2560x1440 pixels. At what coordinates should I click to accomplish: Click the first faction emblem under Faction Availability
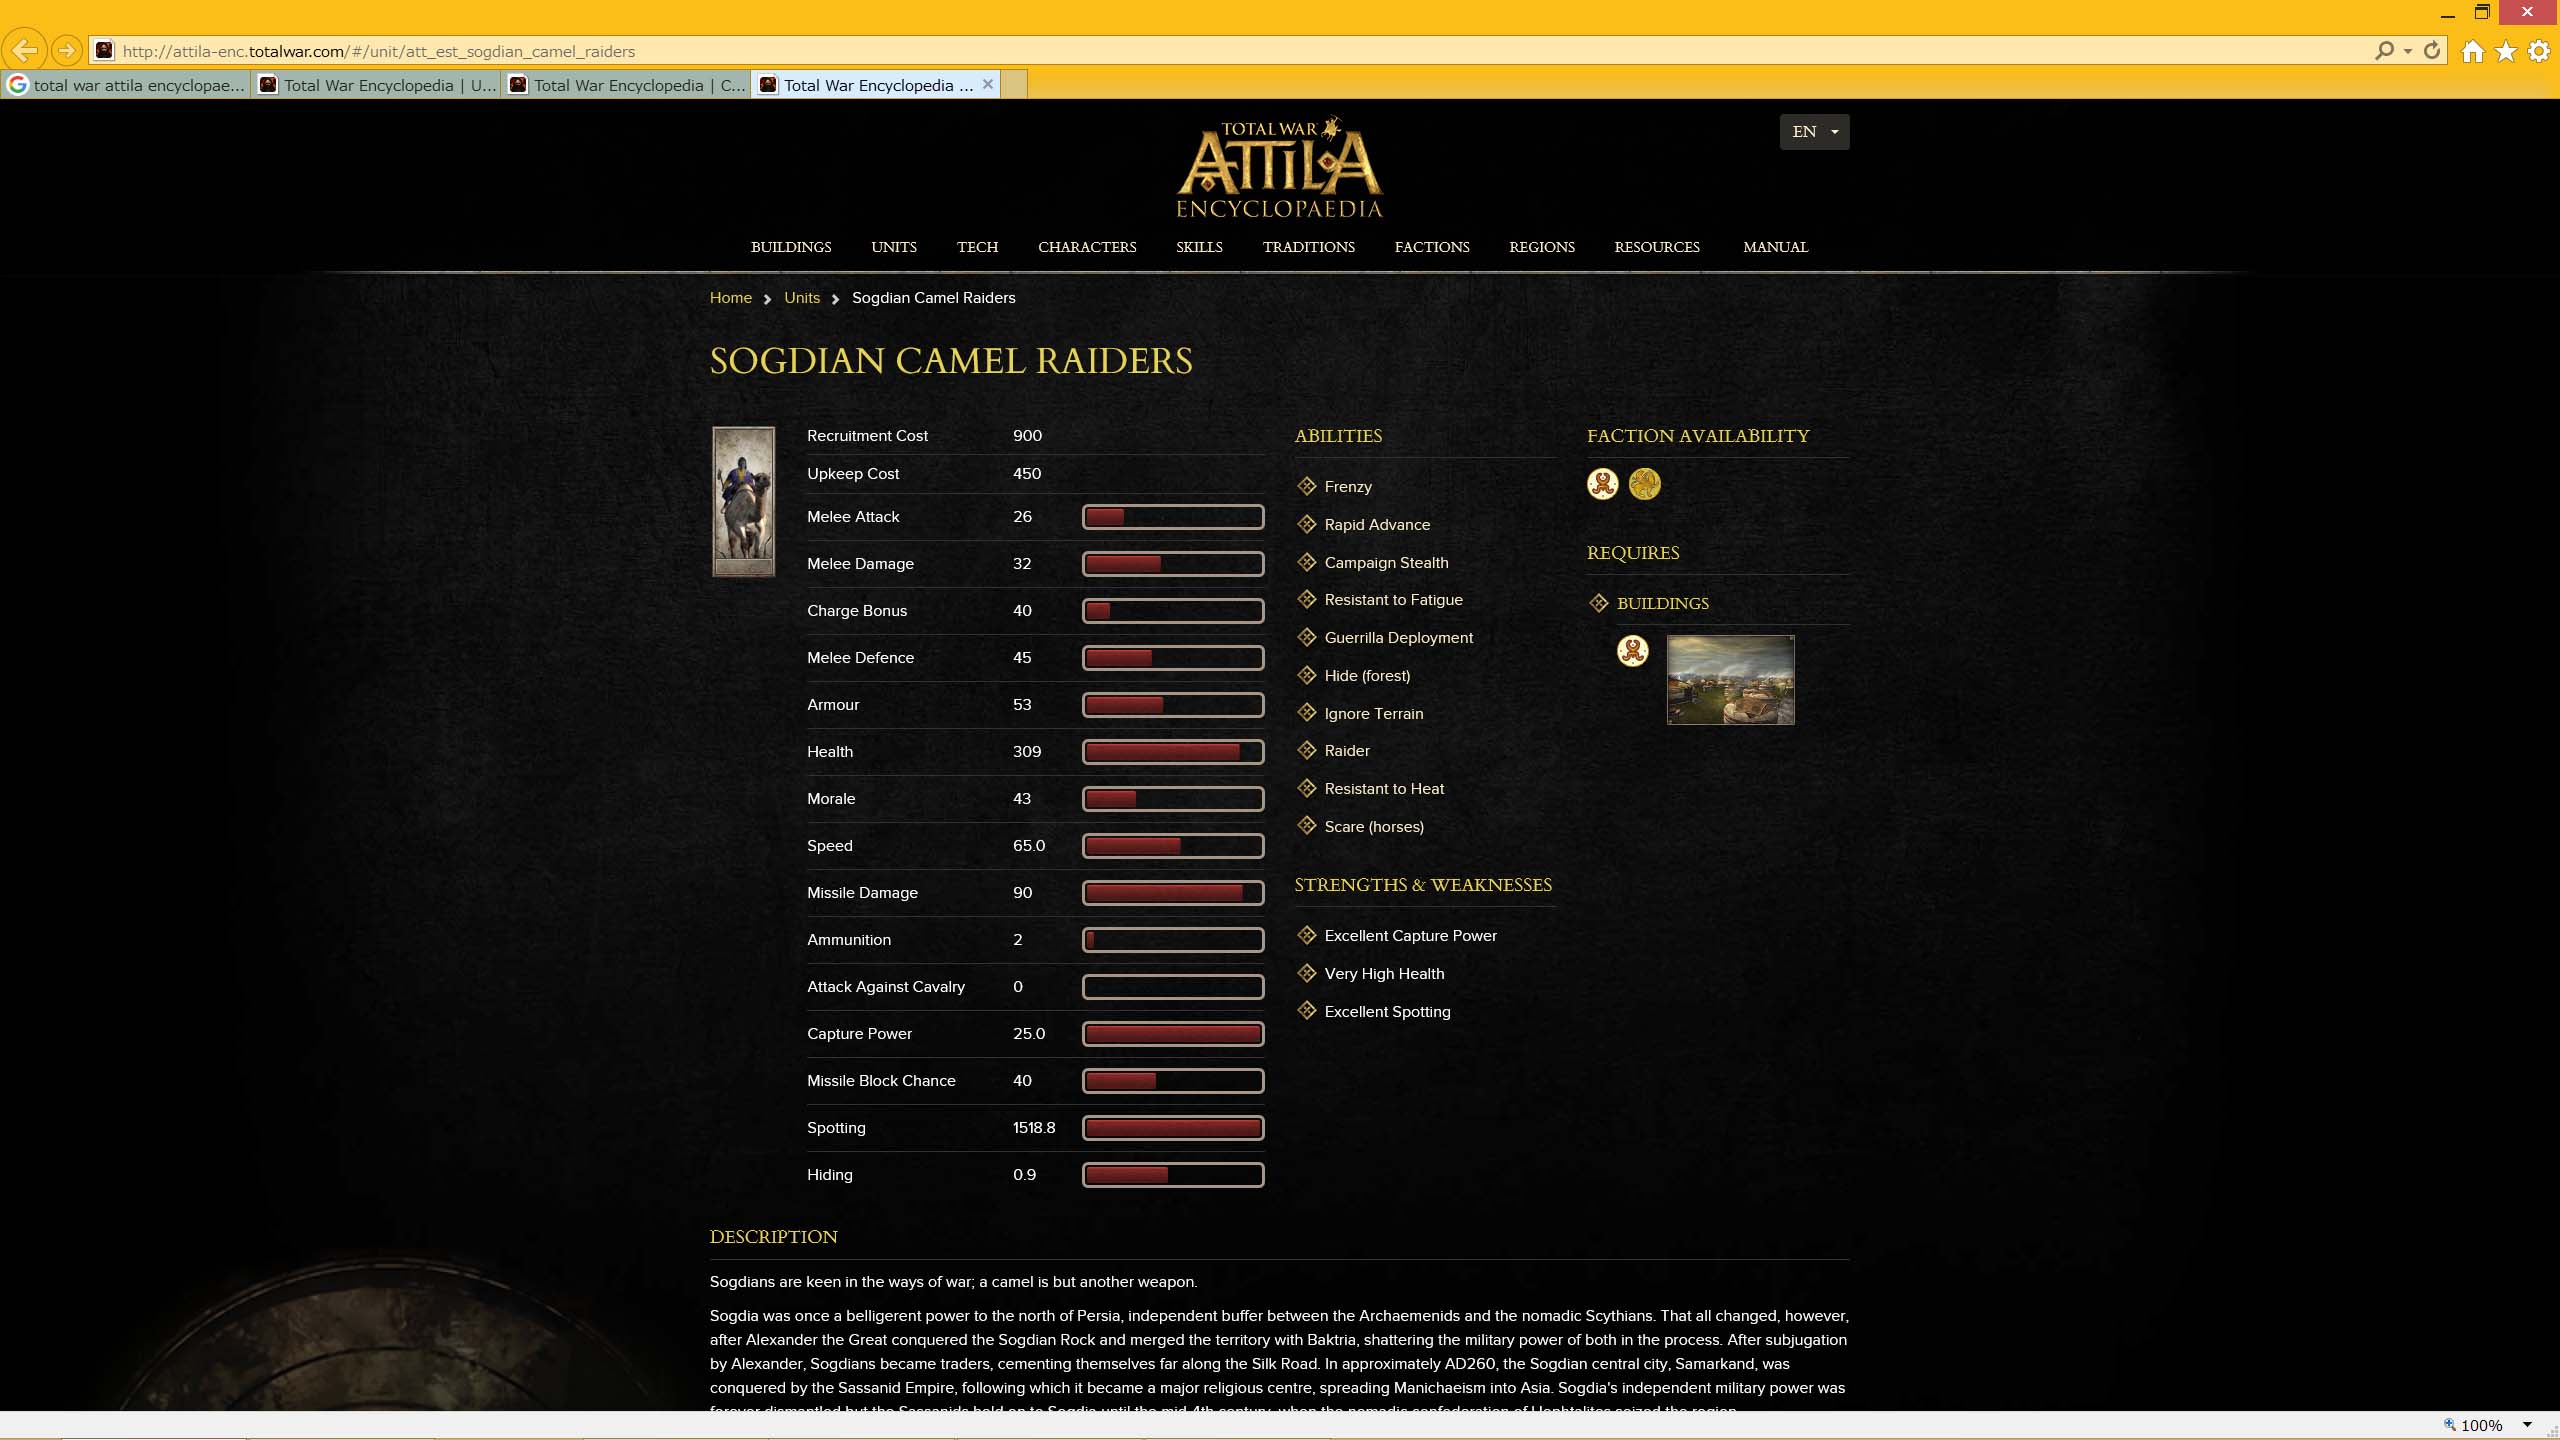1603,484
